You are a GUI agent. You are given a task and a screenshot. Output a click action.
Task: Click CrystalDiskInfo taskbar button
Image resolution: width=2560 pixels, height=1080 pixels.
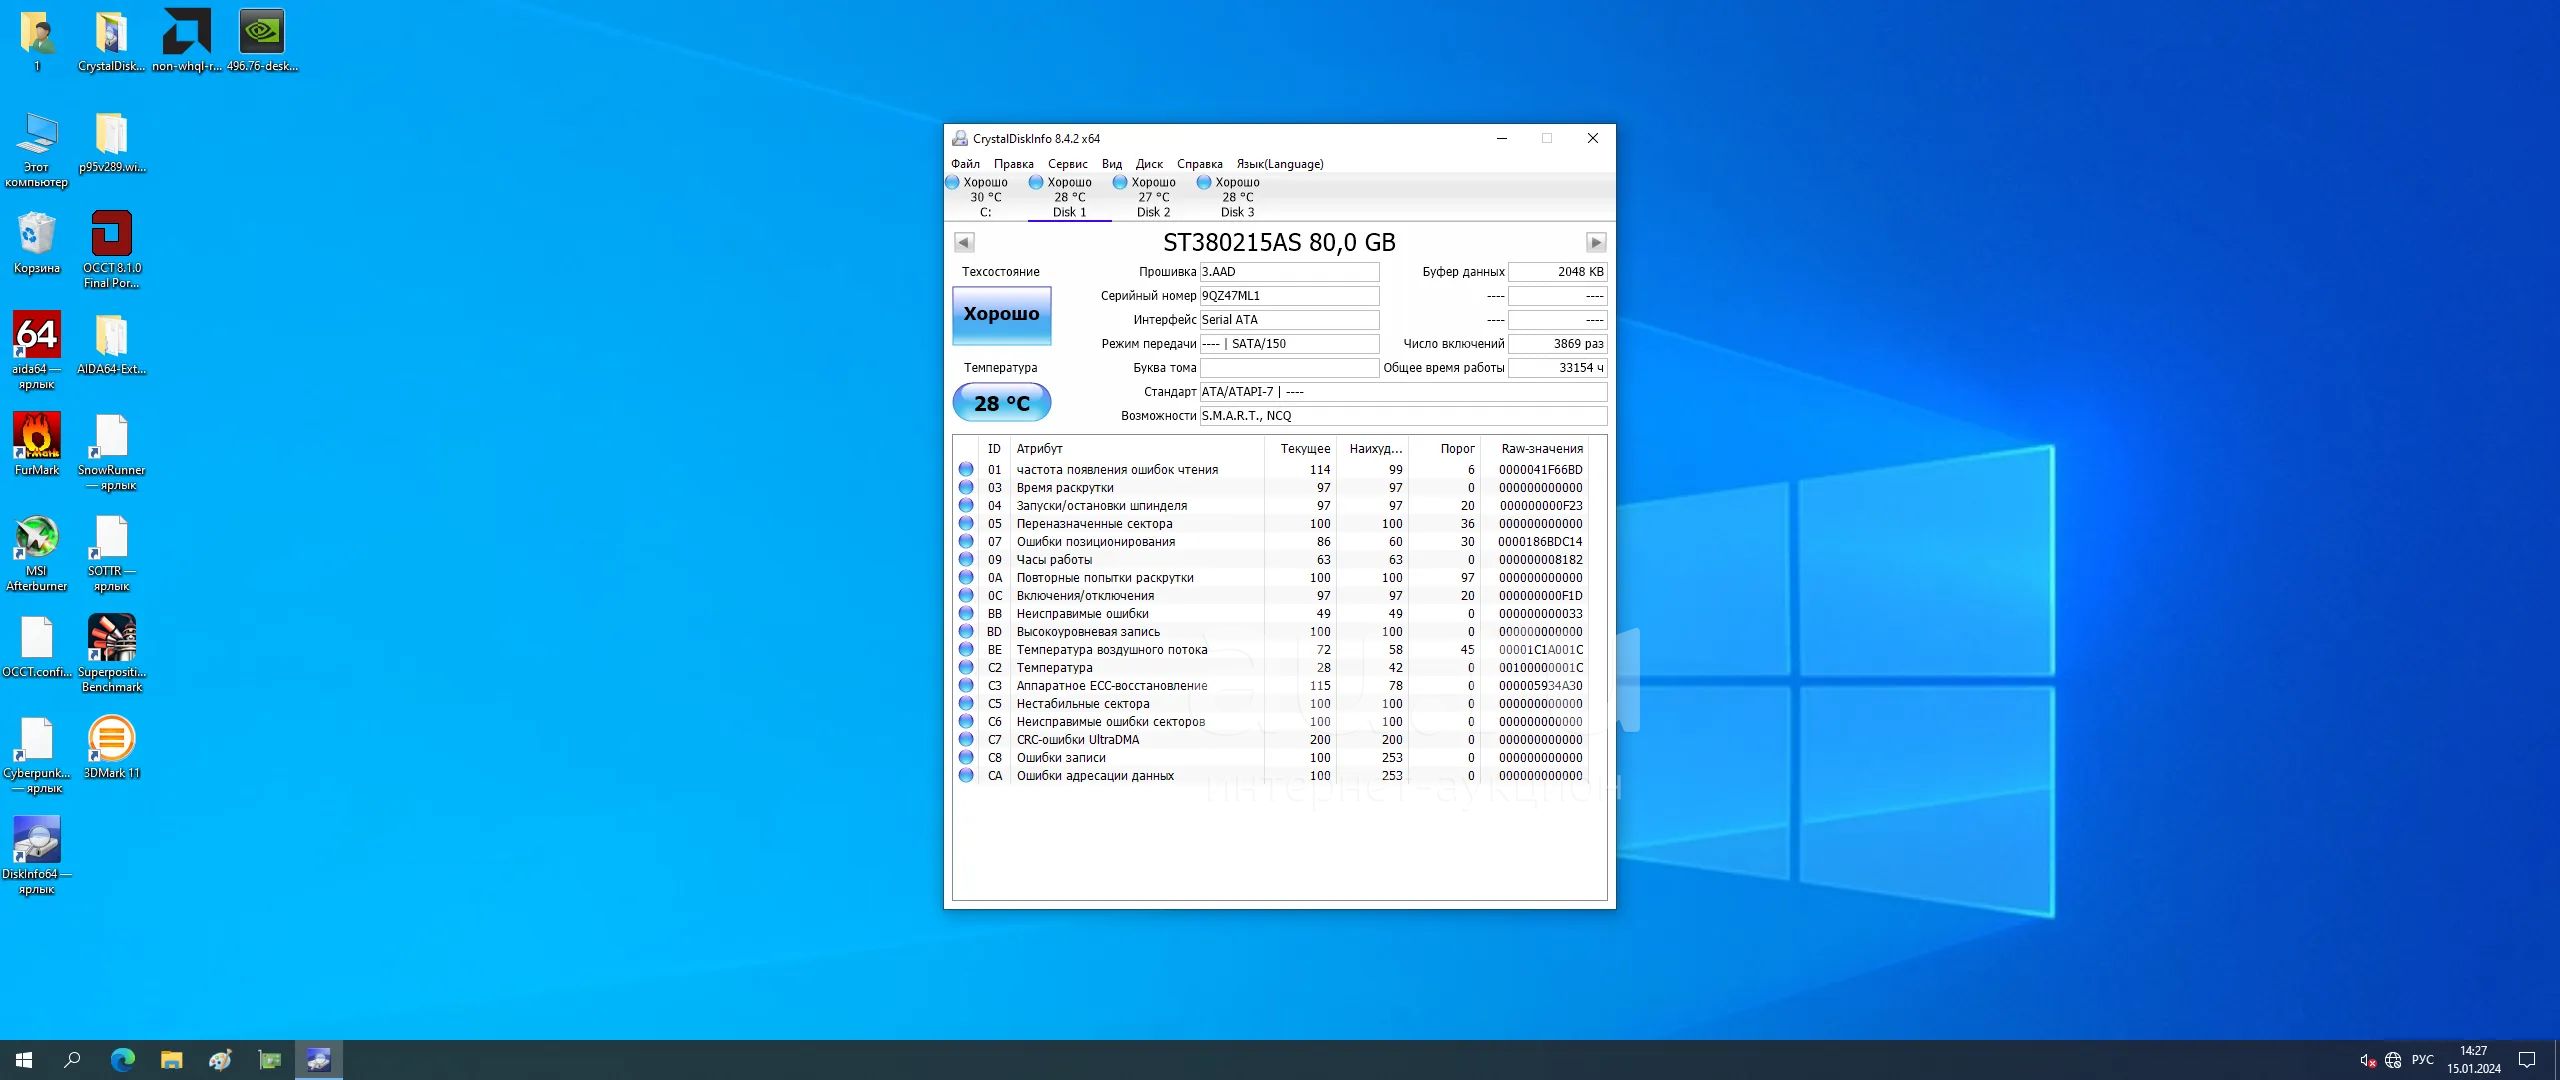click(x=318, y=1060)
